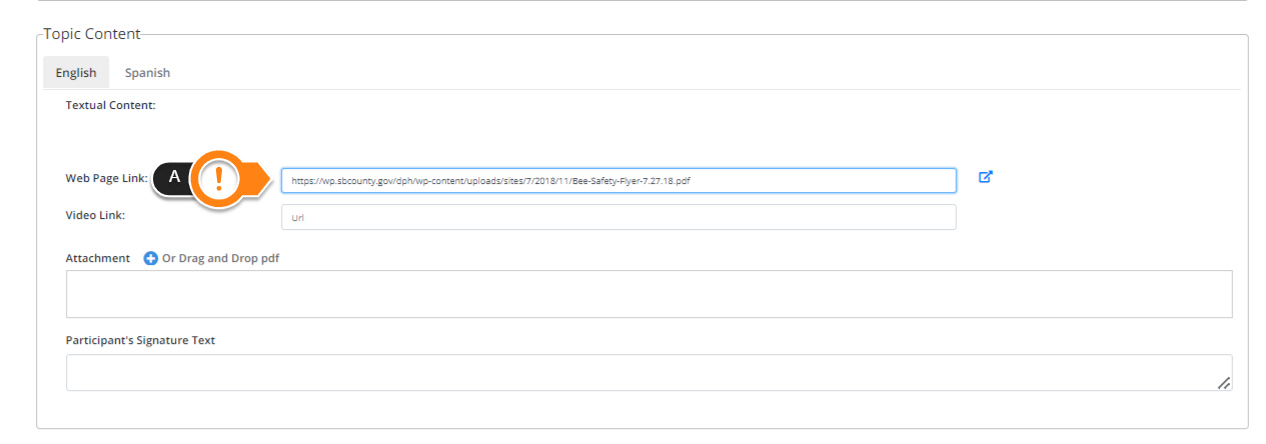1266x444 pixels.
Task: Click the 'Topic Content' section heading
Action: click(92, 34)
